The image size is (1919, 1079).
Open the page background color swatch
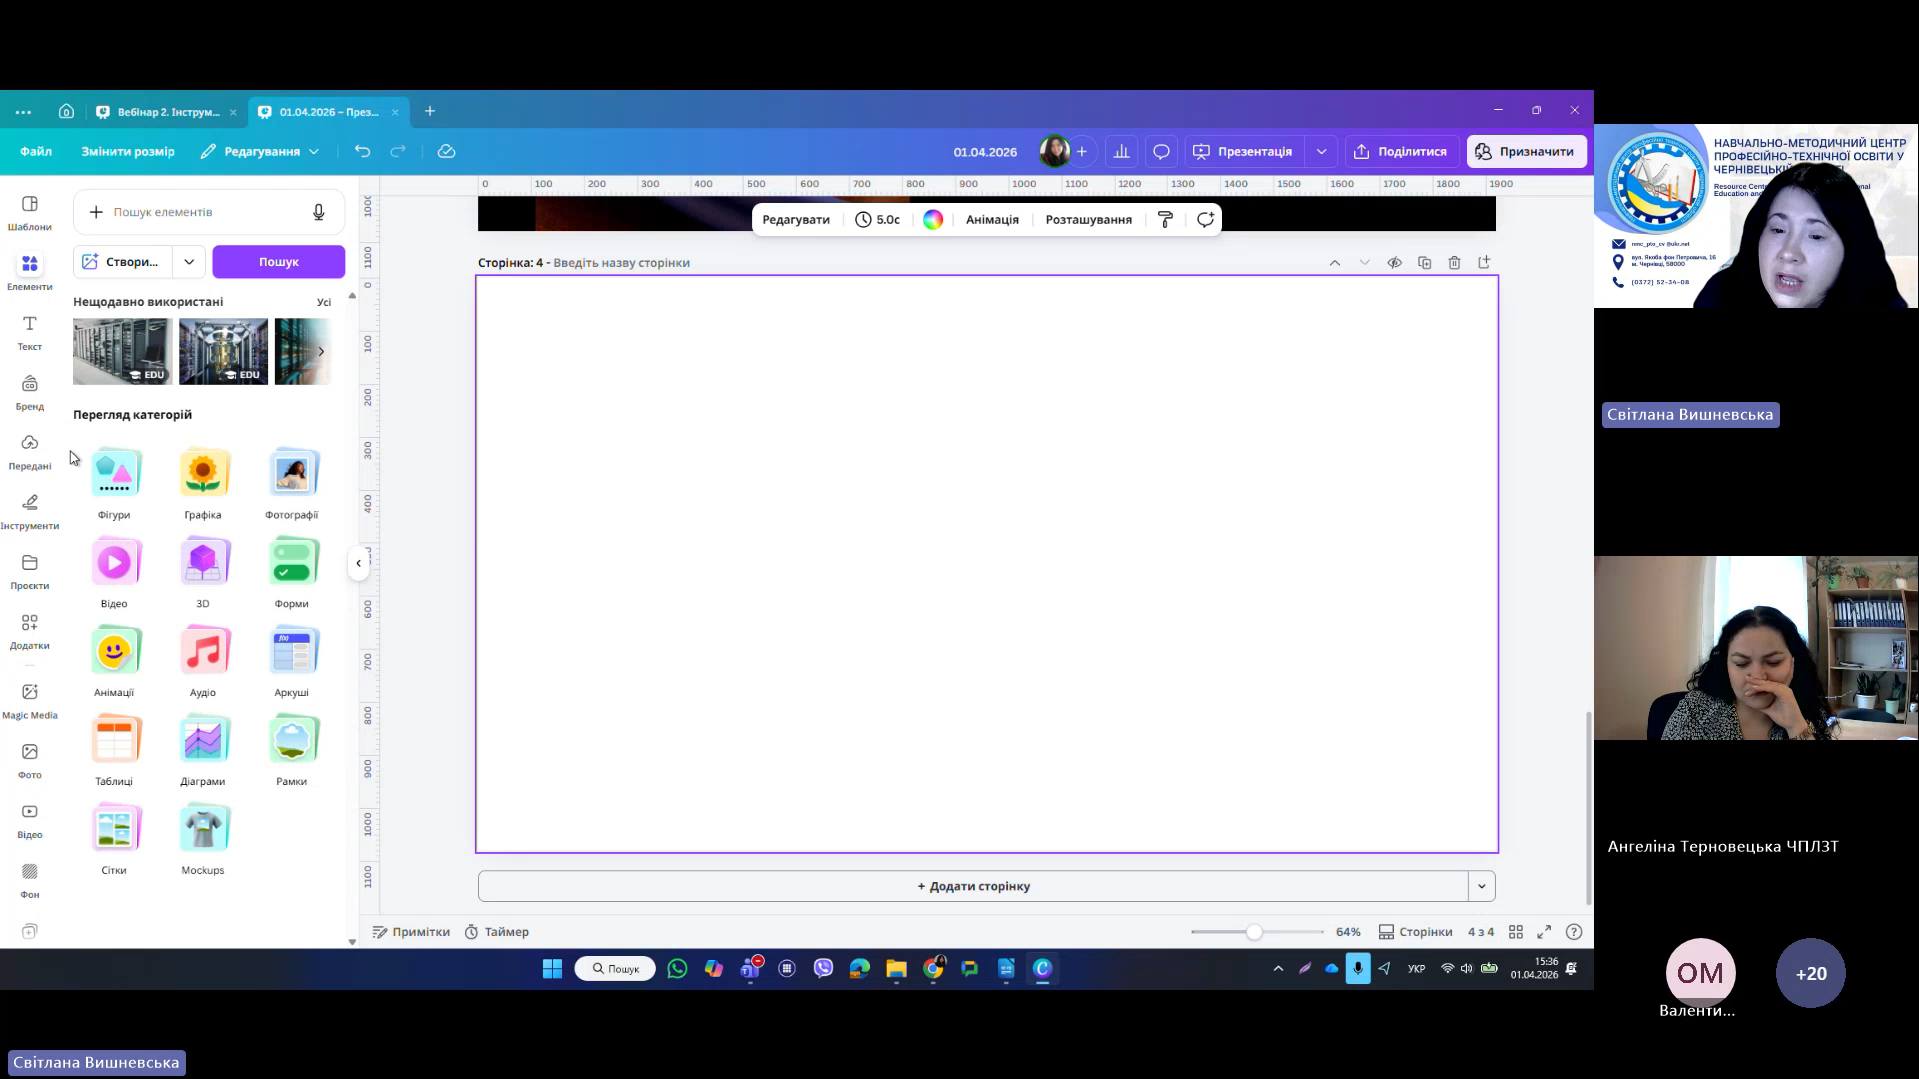932,219
